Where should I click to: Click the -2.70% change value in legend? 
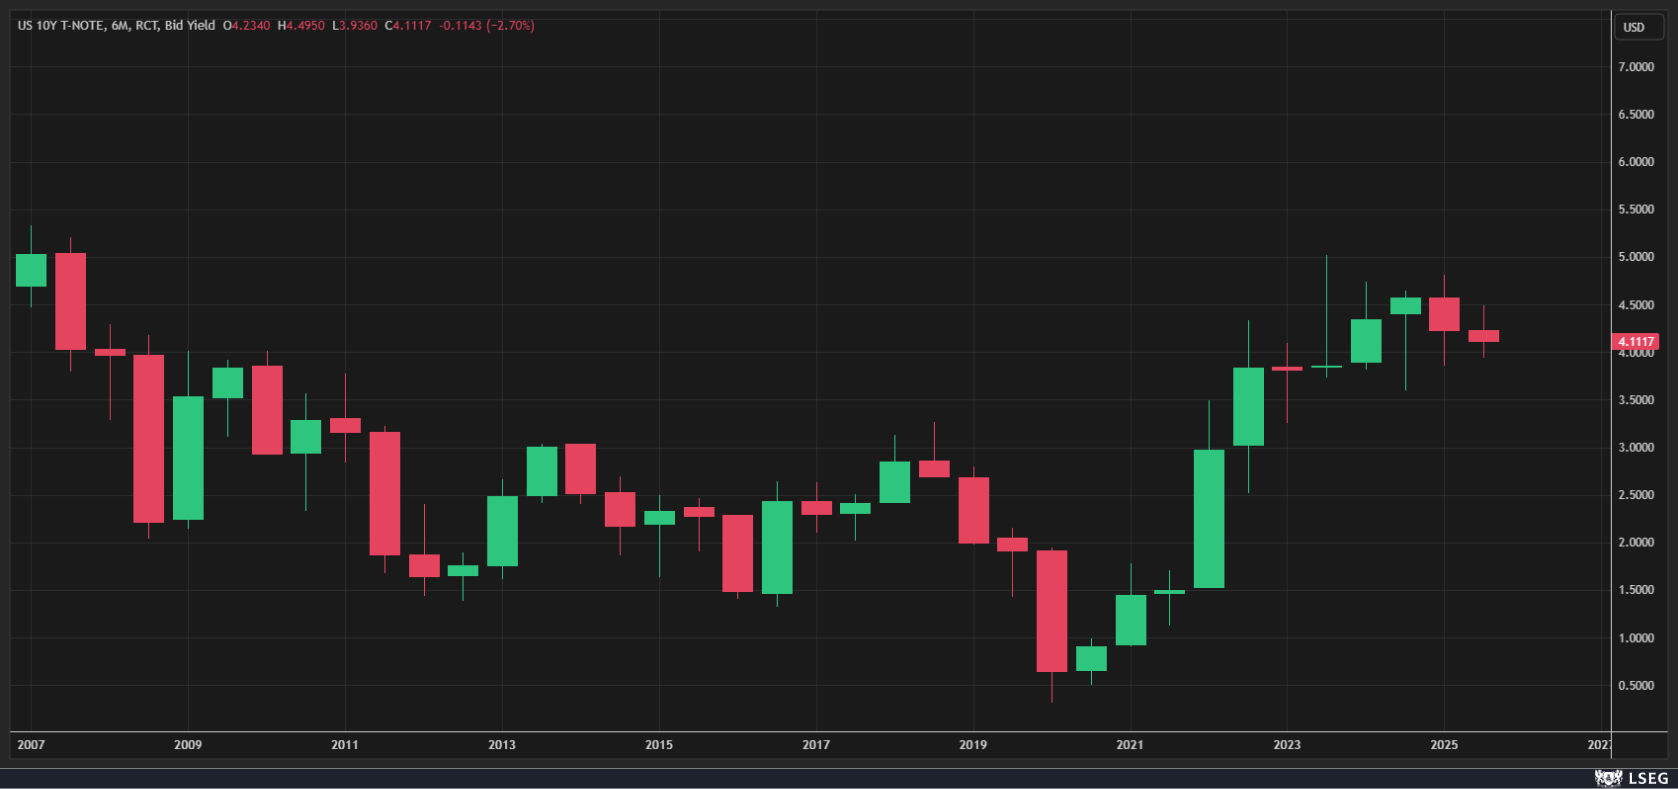point(511,25)
